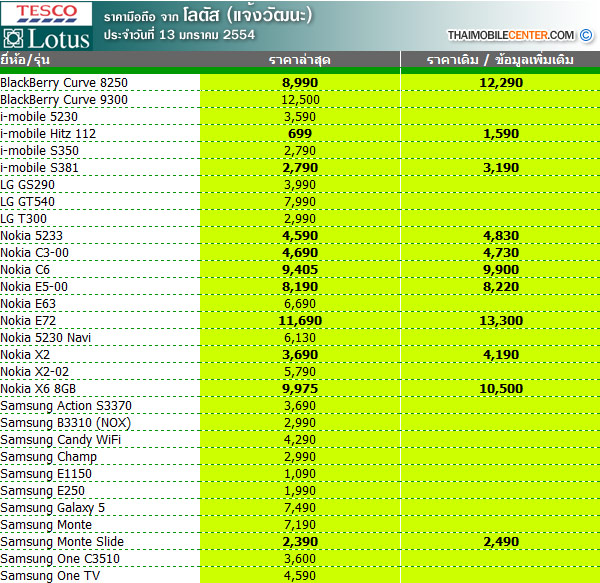Click the 8,990 latest price value
This screenshot has height=583, width=600.
(300, 83)
